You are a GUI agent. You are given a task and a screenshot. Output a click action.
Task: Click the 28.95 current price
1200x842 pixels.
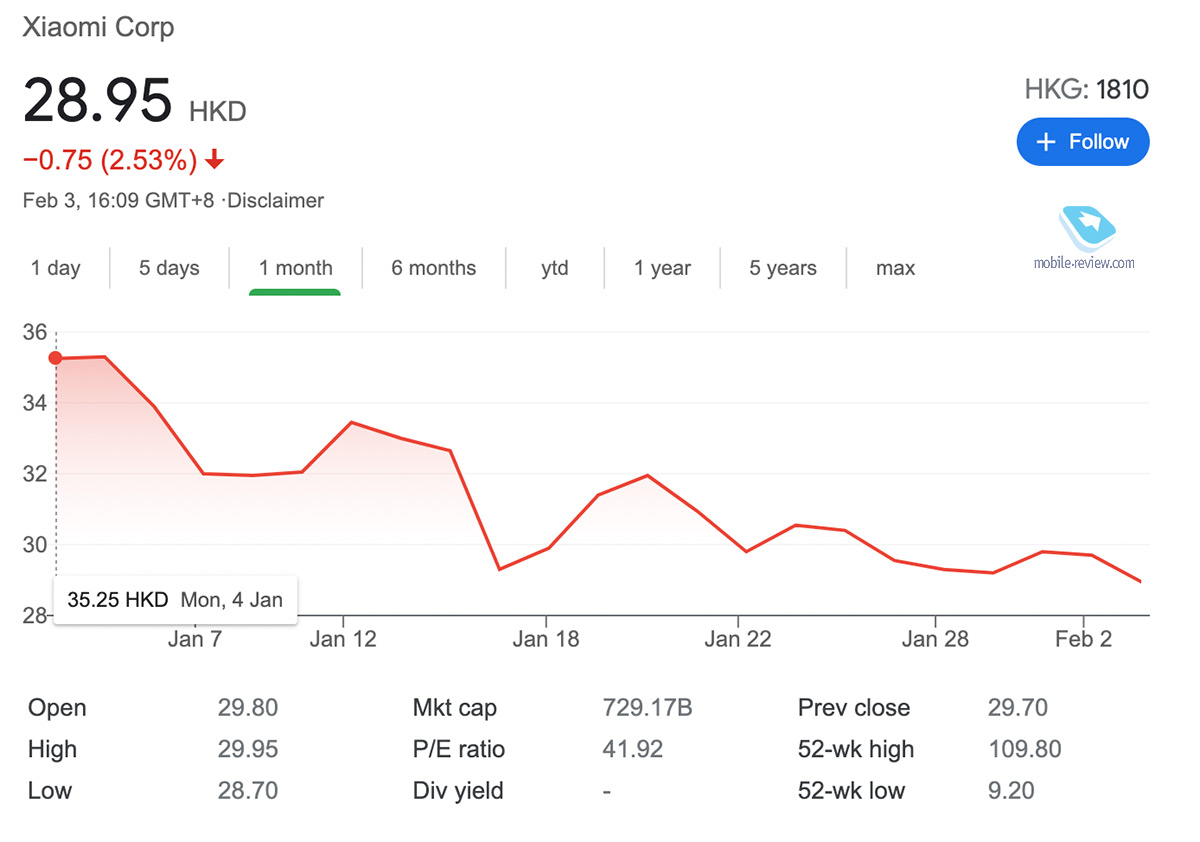[97, 101]
